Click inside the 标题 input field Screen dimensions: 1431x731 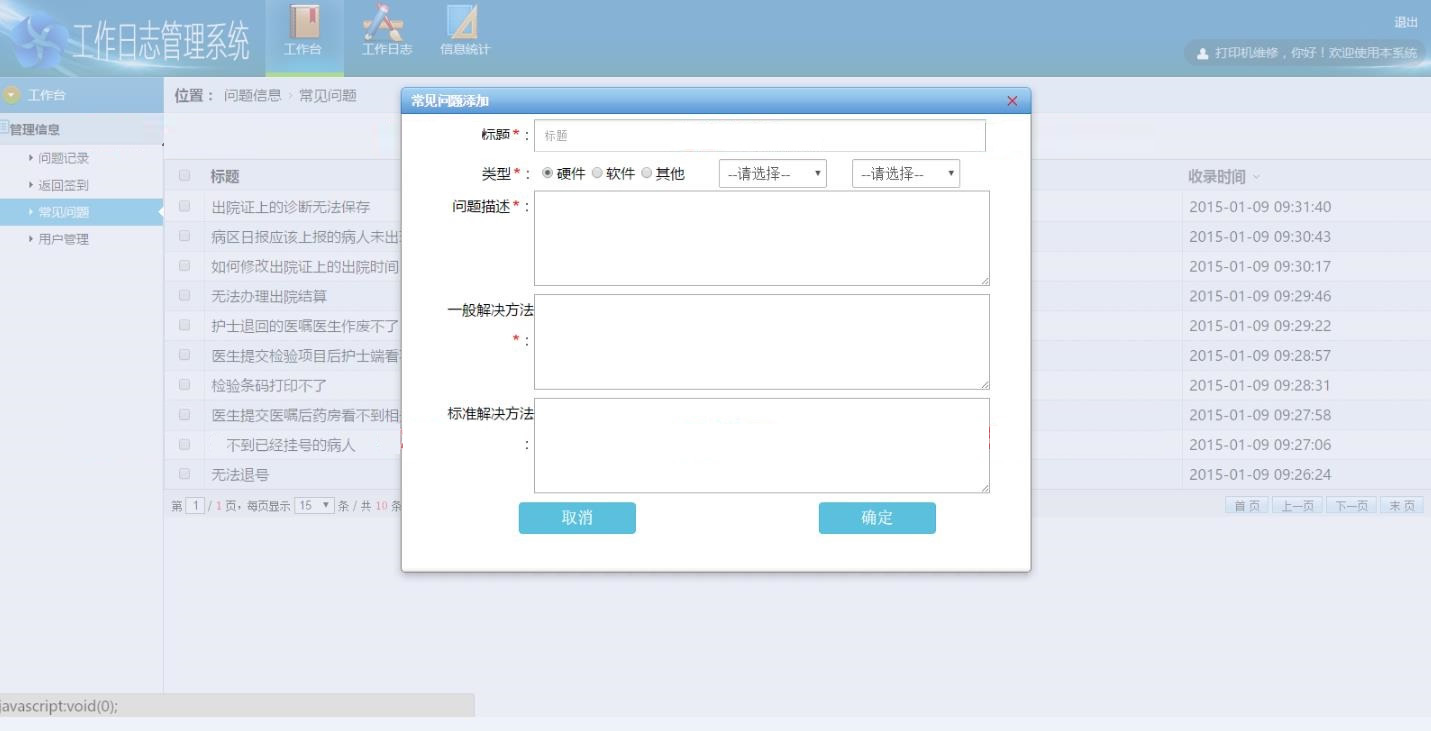760,134
